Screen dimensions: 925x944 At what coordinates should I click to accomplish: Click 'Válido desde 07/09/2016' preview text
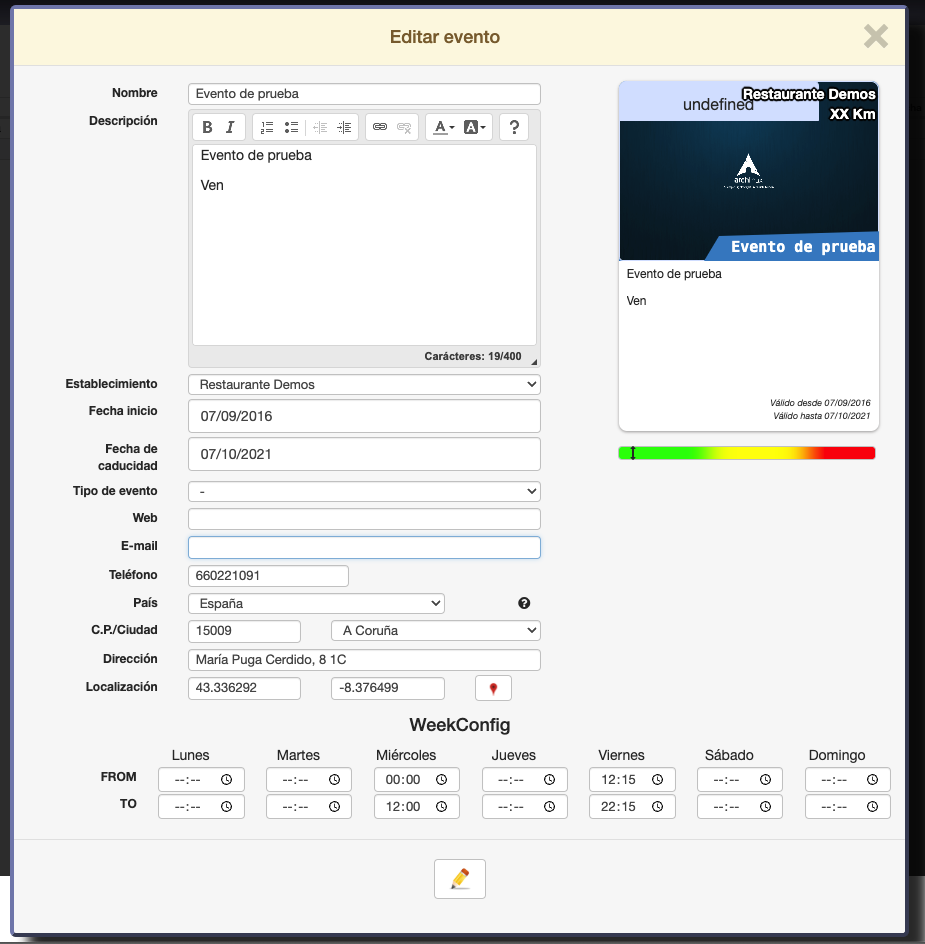[x=820, y=403]
